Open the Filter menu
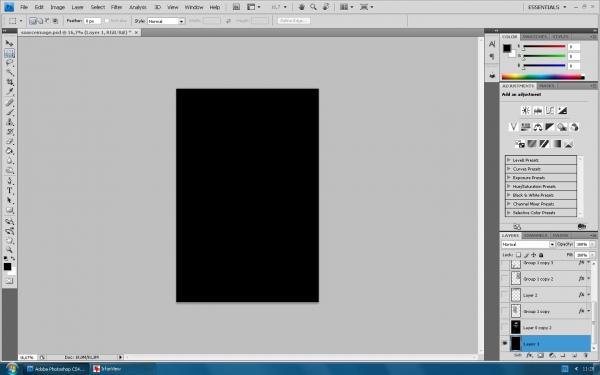 [116, 7]
